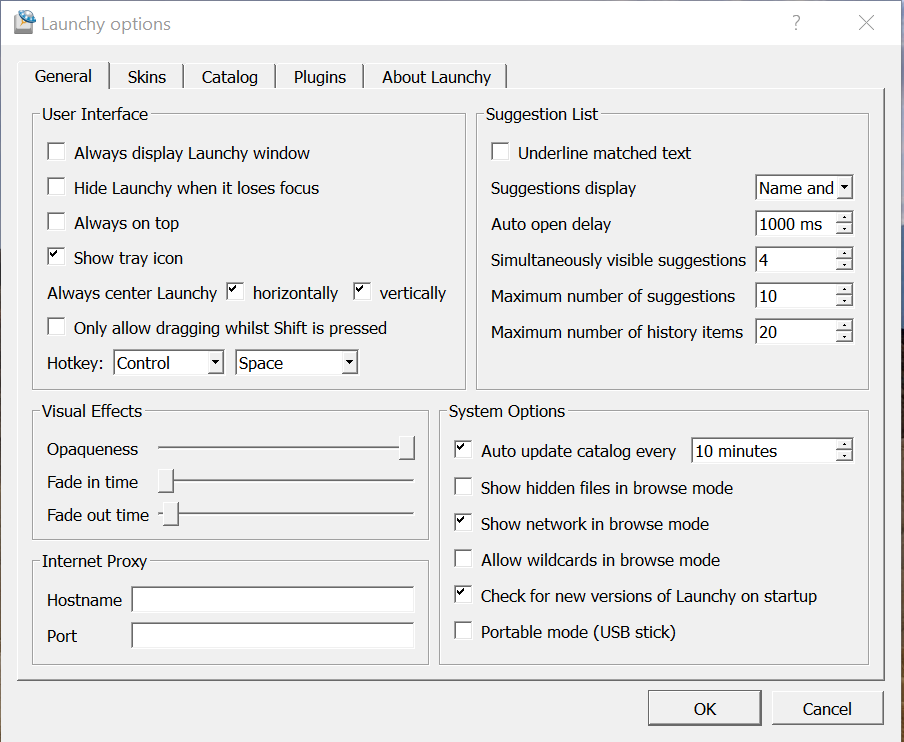This screenshot has height=742, width=904.
Task: Increase Auto open delay with up arrow
Action: (x=845, y=218)
